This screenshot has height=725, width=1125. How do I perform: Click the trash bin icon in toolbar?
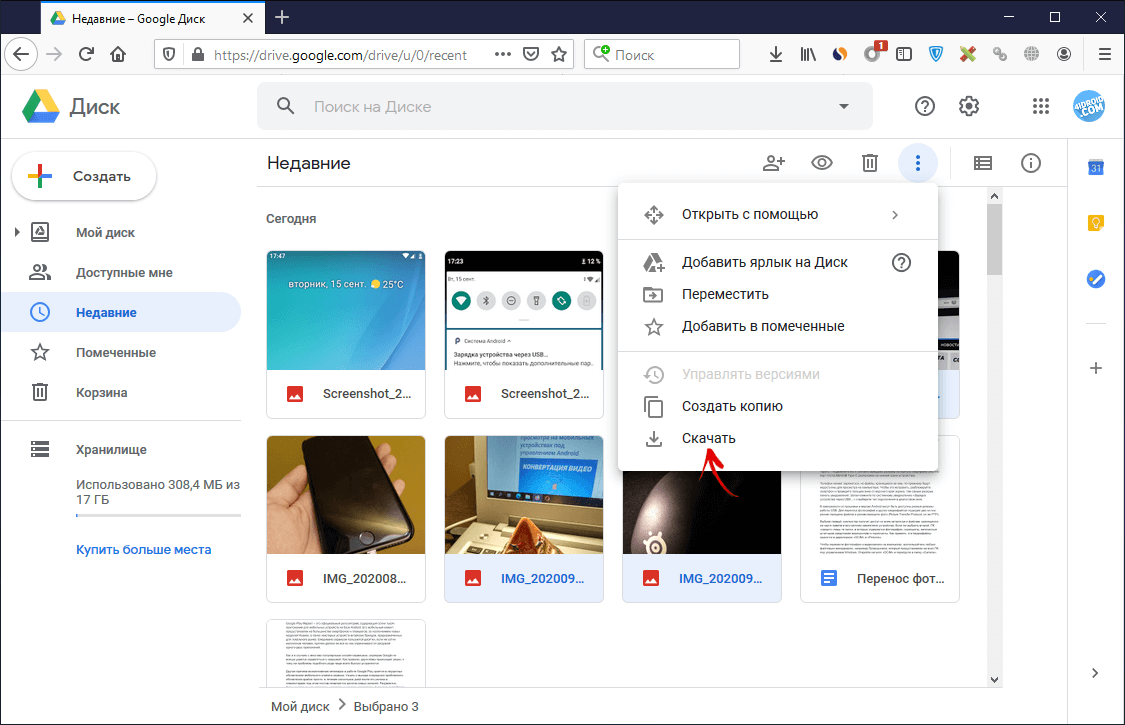pos(870,163)
